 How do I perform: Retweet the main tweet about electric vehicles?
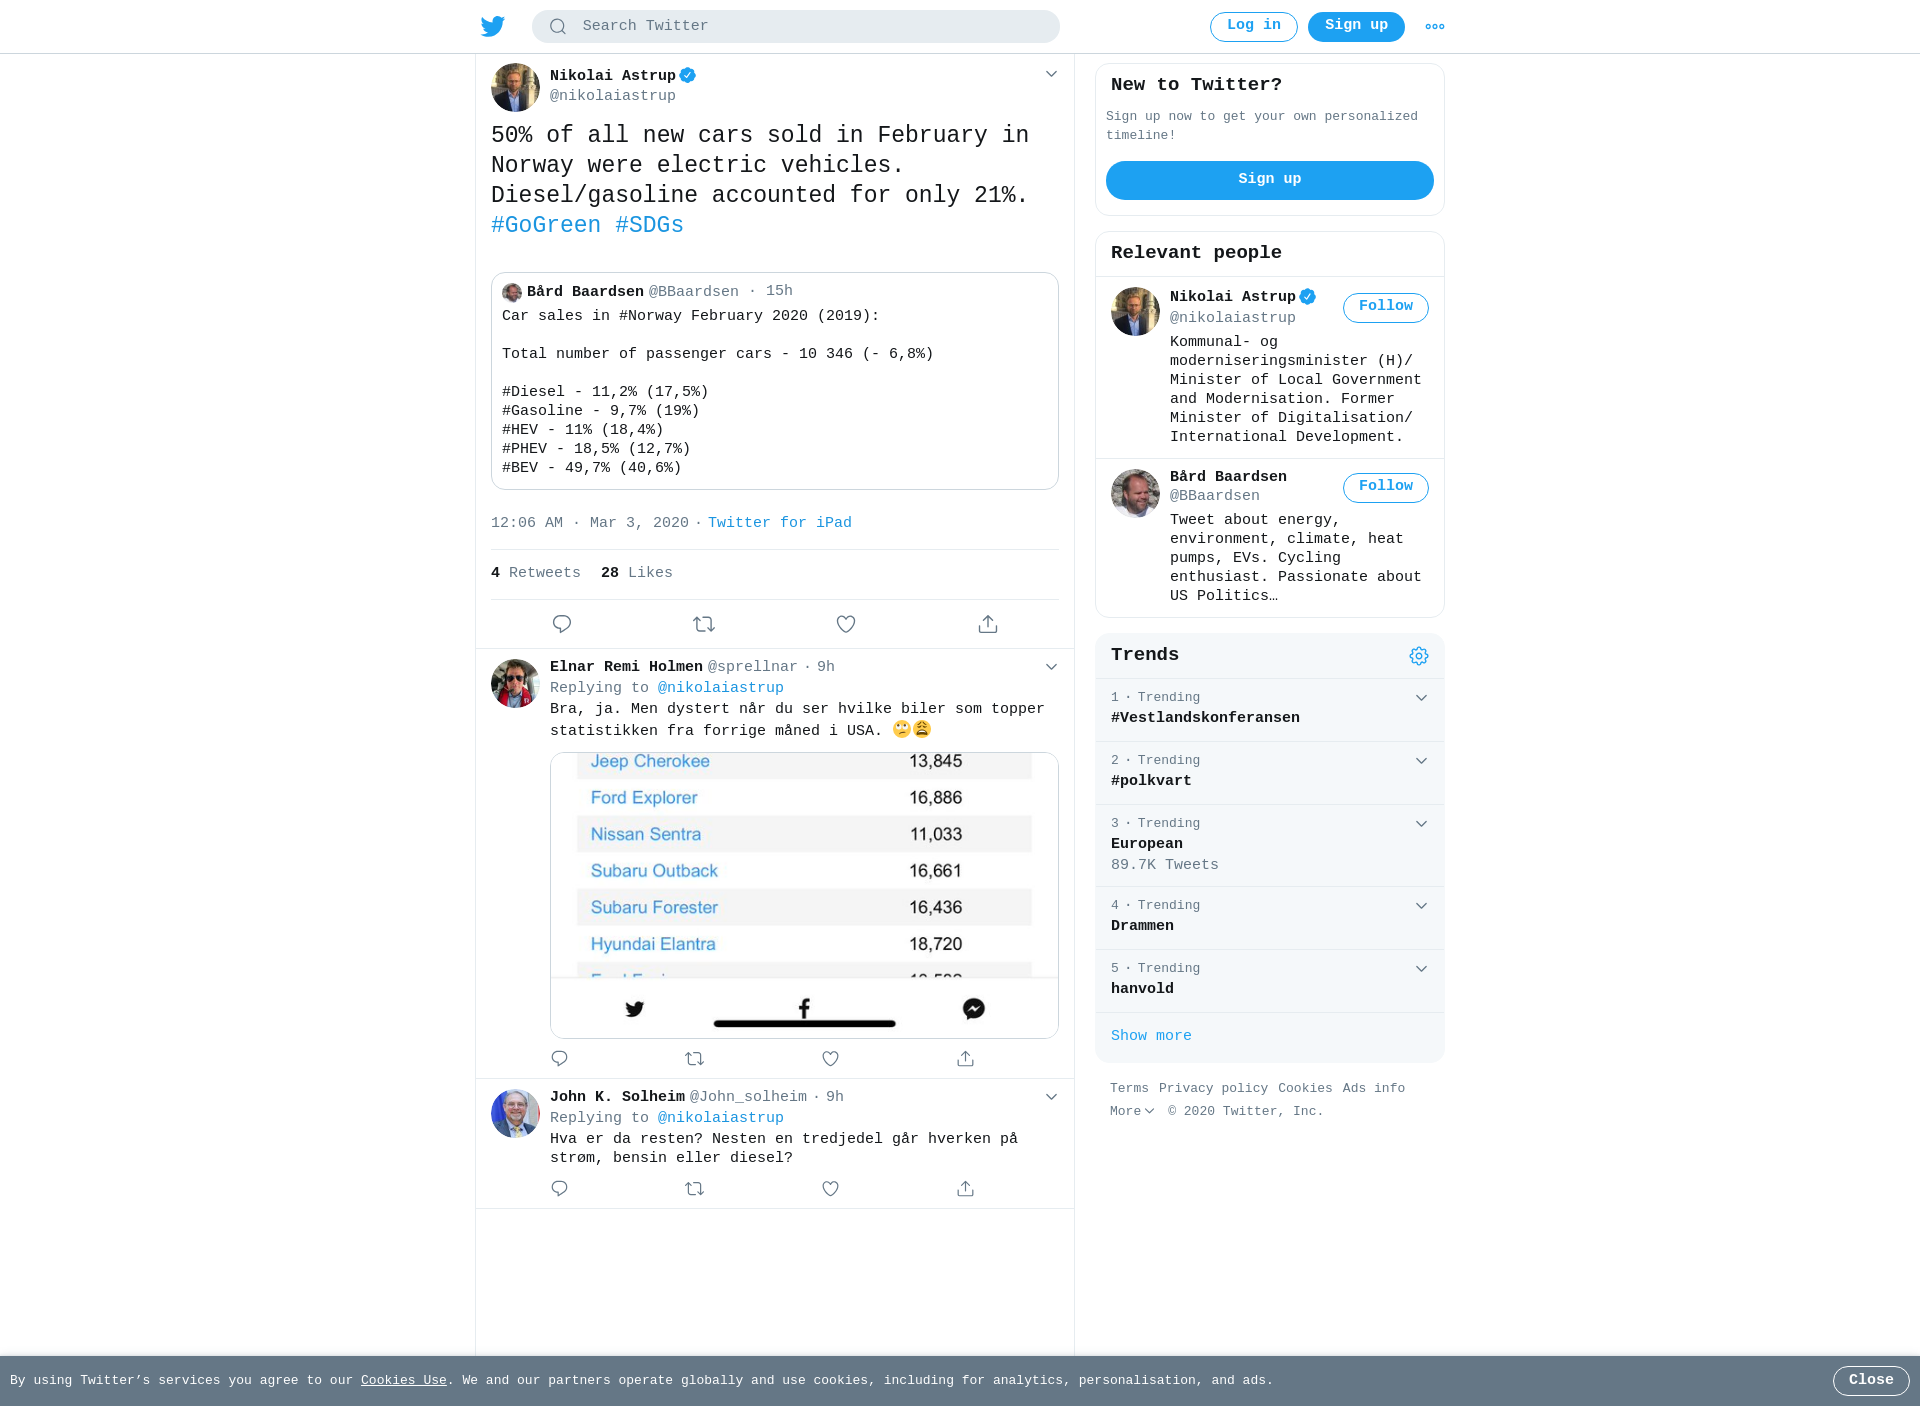point(704,624)
